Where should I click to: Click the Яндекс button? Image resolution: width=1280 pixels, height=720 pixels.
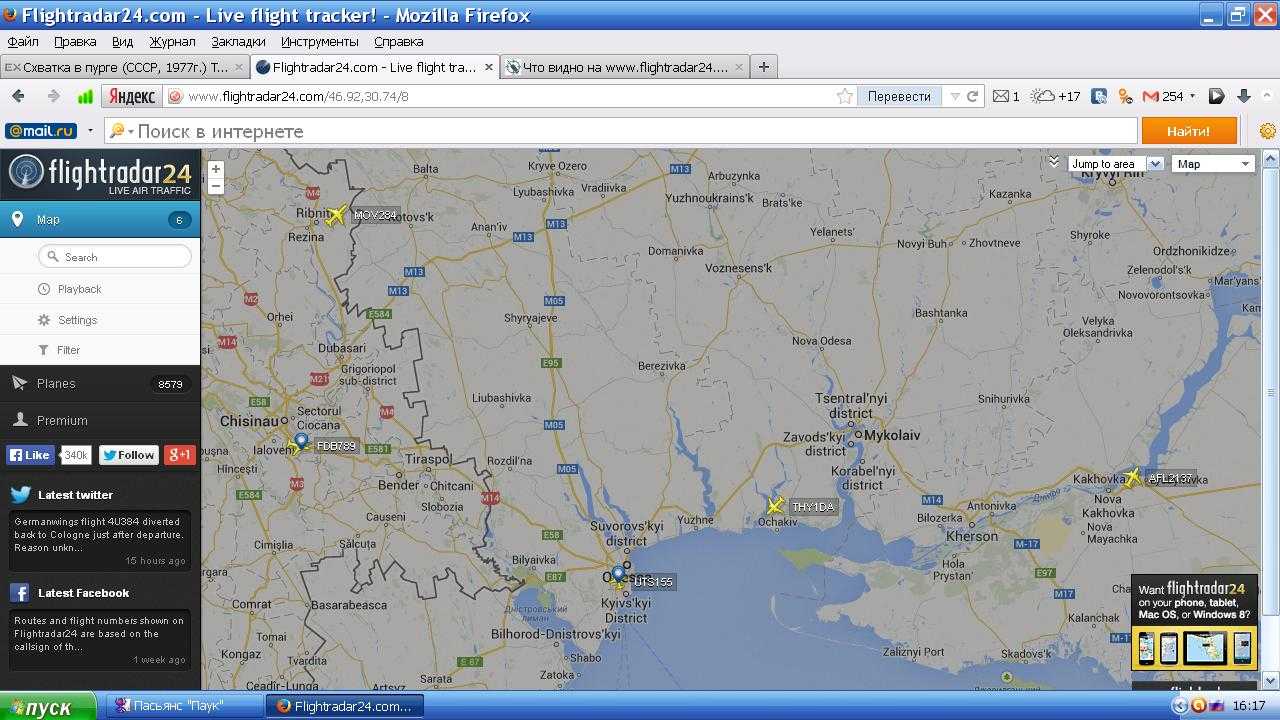131,96
